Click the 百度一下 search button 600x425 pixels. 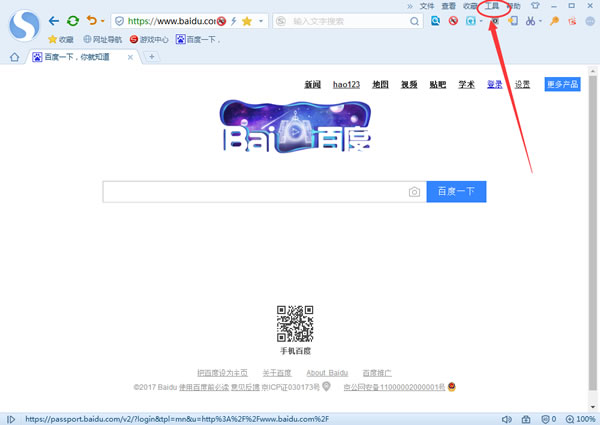click(x=456, y=192)
